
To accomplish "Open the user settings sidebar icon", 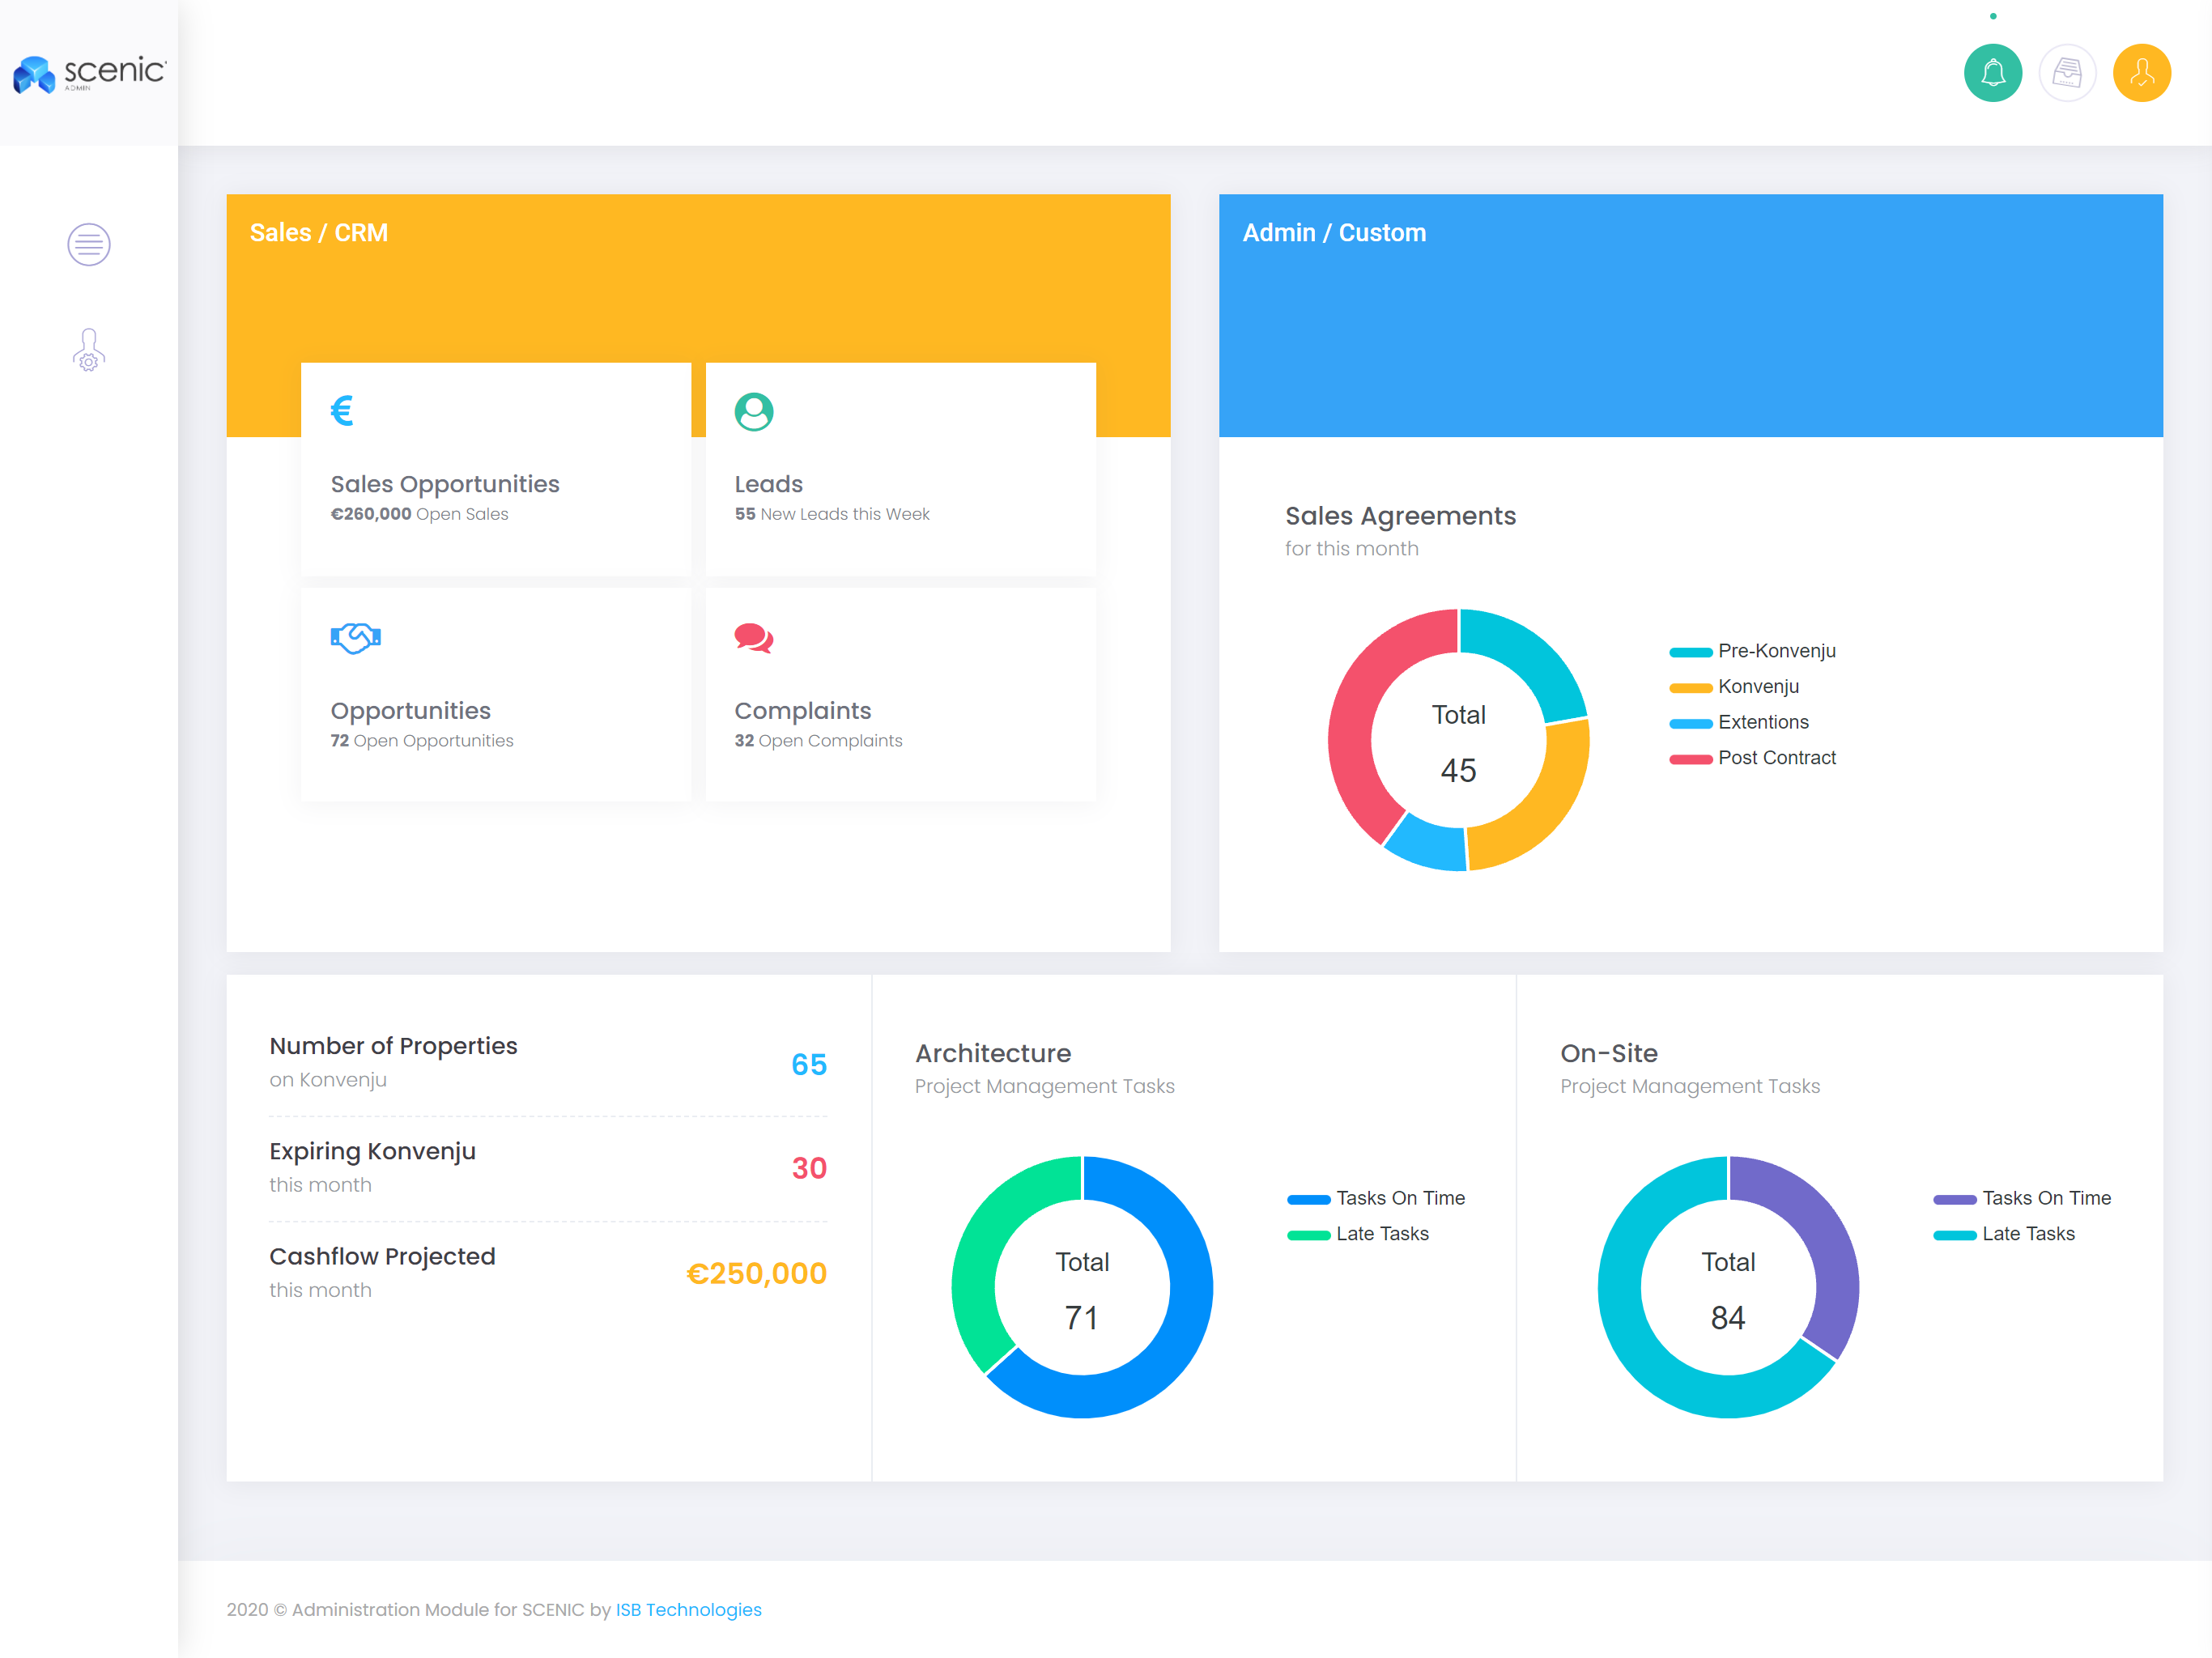I will 89,351.
